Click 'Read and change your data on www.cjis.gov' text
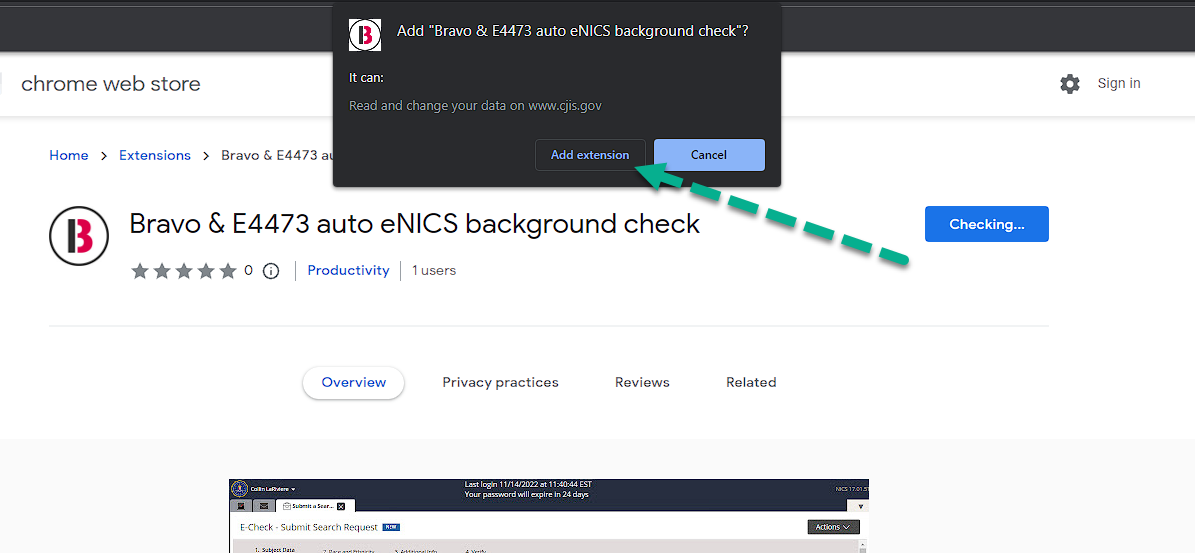The height and width of the screenshot is (553, 1195). click(x=475, y=105)
